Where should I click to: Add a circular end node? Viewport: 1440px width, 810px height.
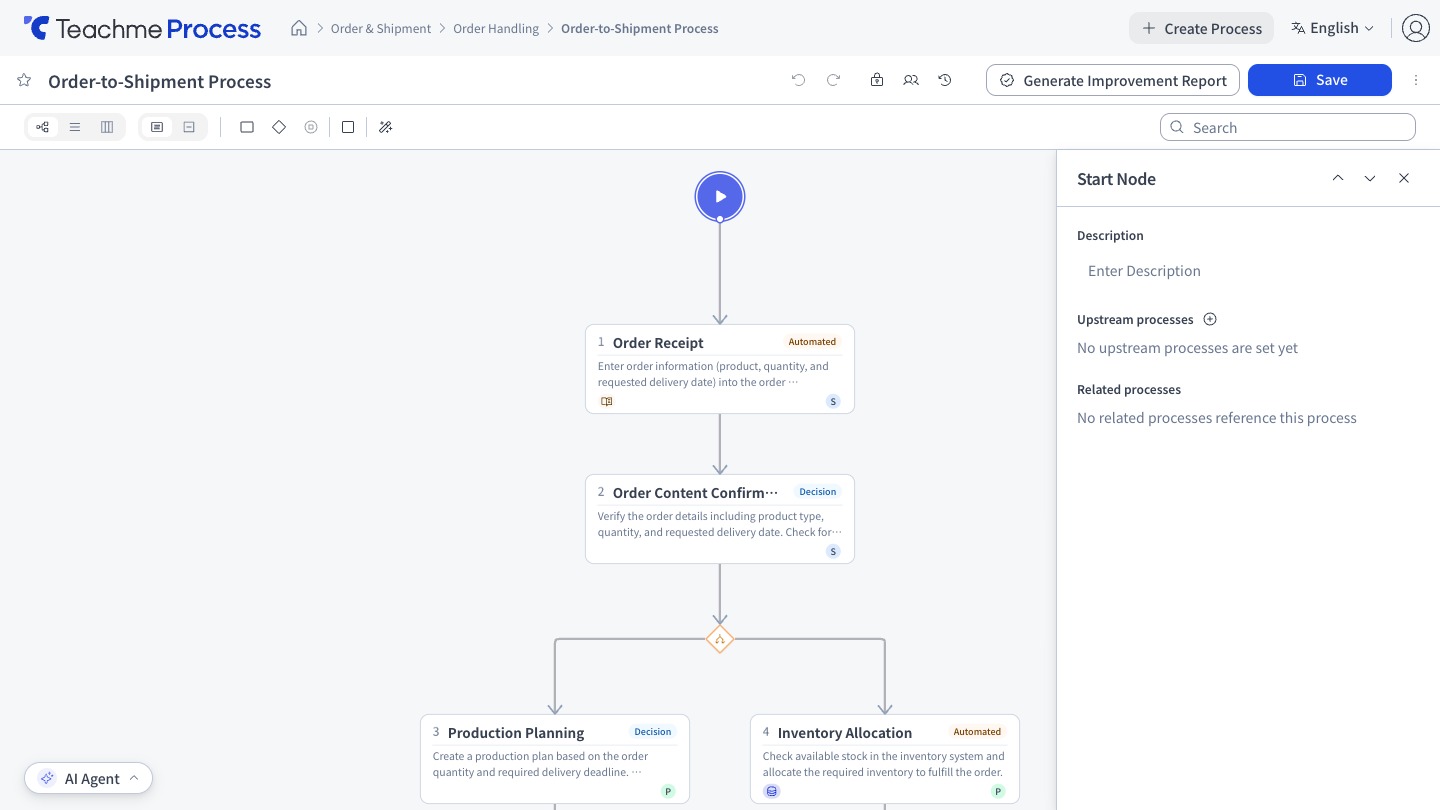coord(311,127)
